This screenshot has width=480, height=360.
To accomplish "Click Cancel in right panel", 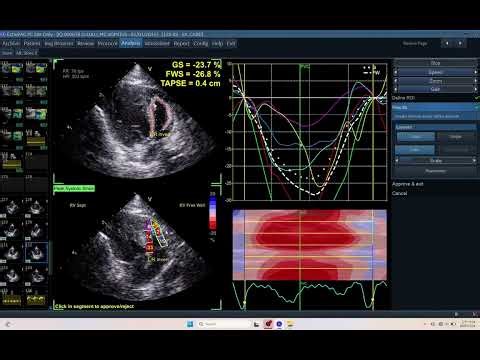I will 399,193.
